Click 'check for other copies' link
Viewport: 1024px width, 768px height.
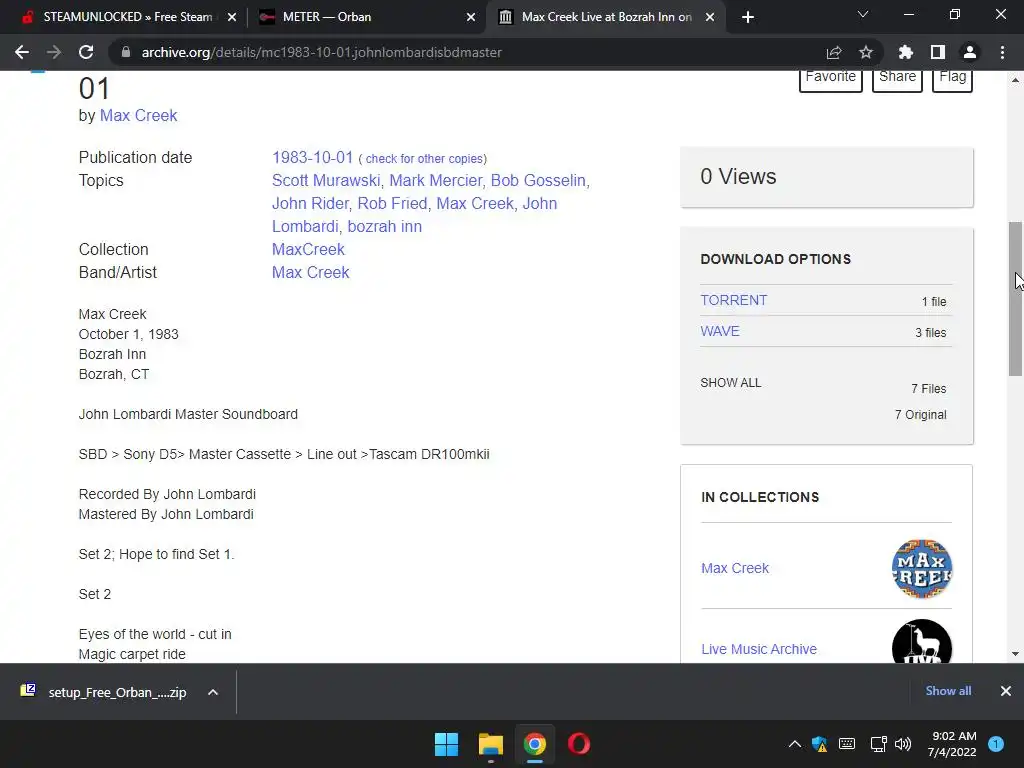(424, 159)
